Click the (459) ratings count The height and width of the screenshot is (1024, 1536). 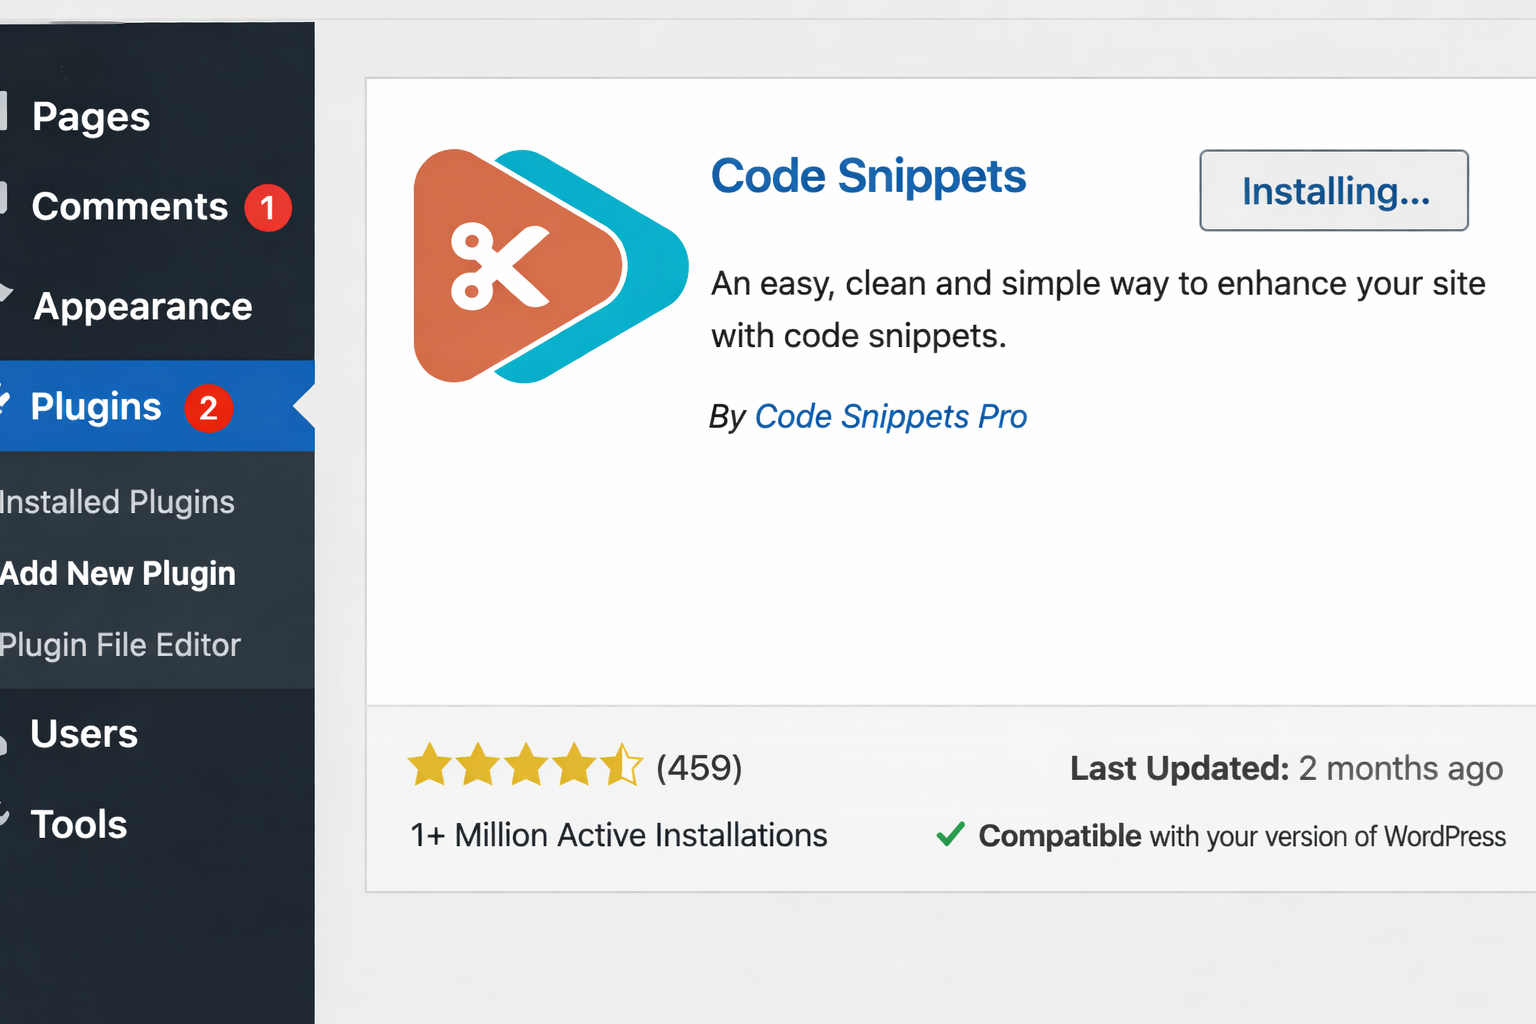699,768
